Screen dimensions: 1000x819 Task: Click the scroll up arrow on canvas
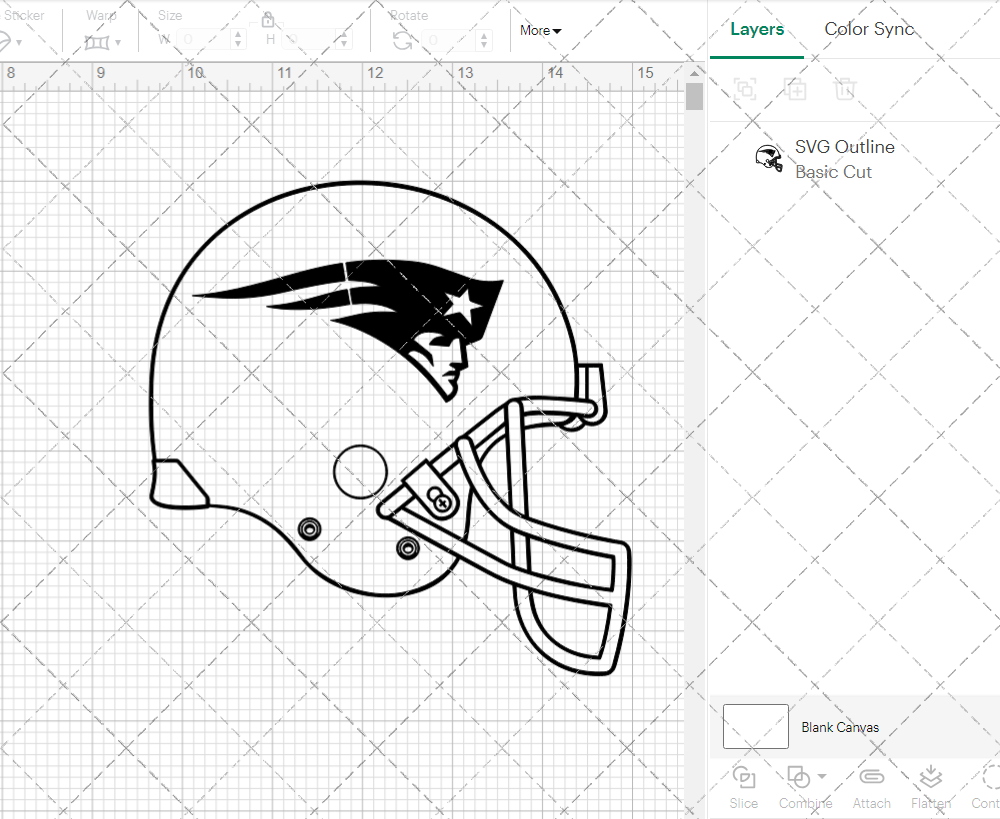[x=694, y=73]
